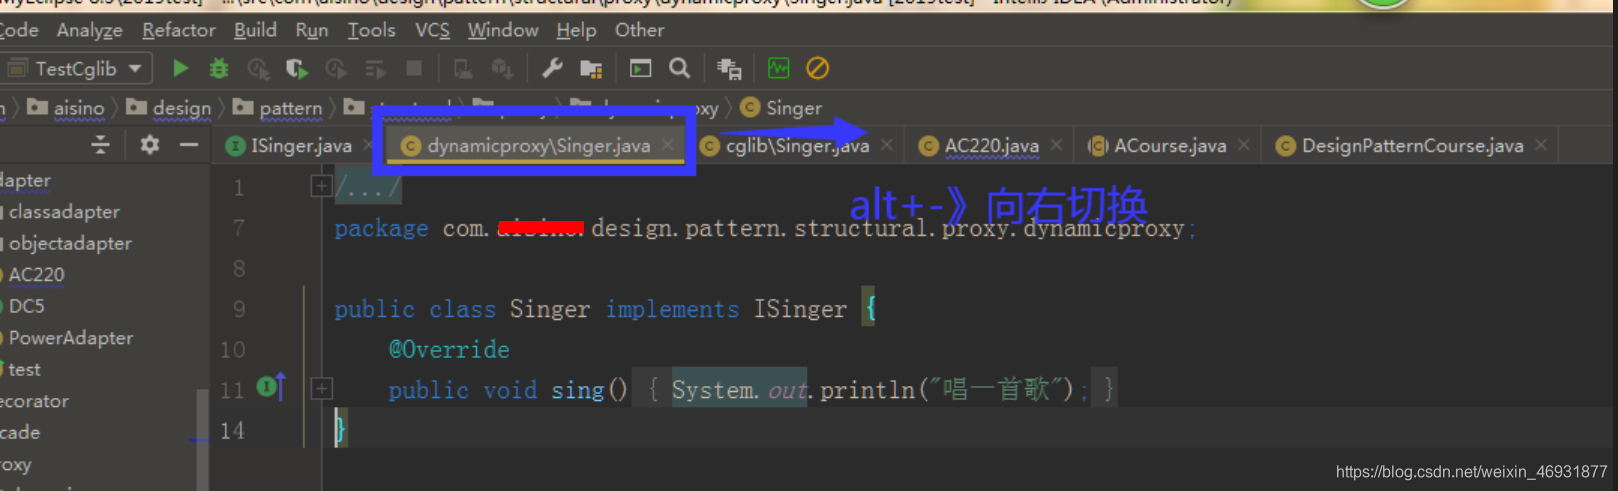Click the println call text
The height and width of the screenshot is (491, 1618).
(867, 390)
